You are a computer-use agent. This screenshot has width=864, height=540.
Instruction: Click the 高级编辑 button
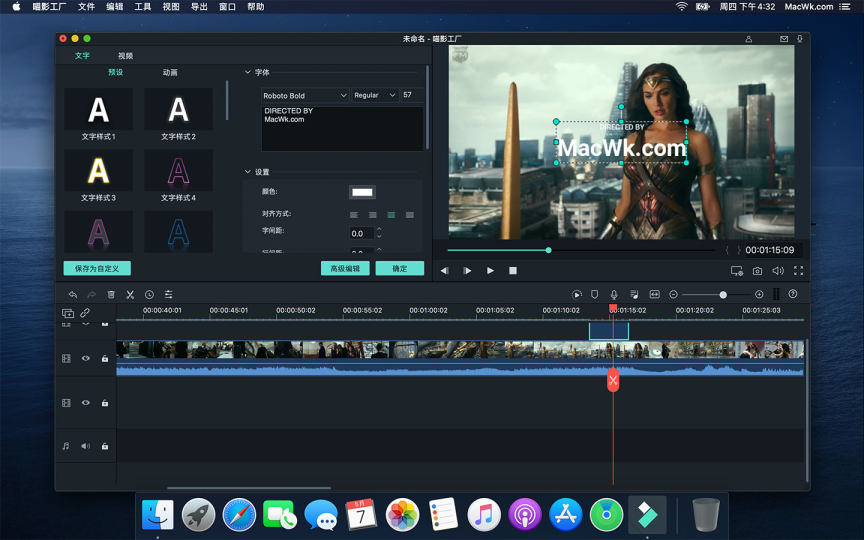tap(345, 268)
